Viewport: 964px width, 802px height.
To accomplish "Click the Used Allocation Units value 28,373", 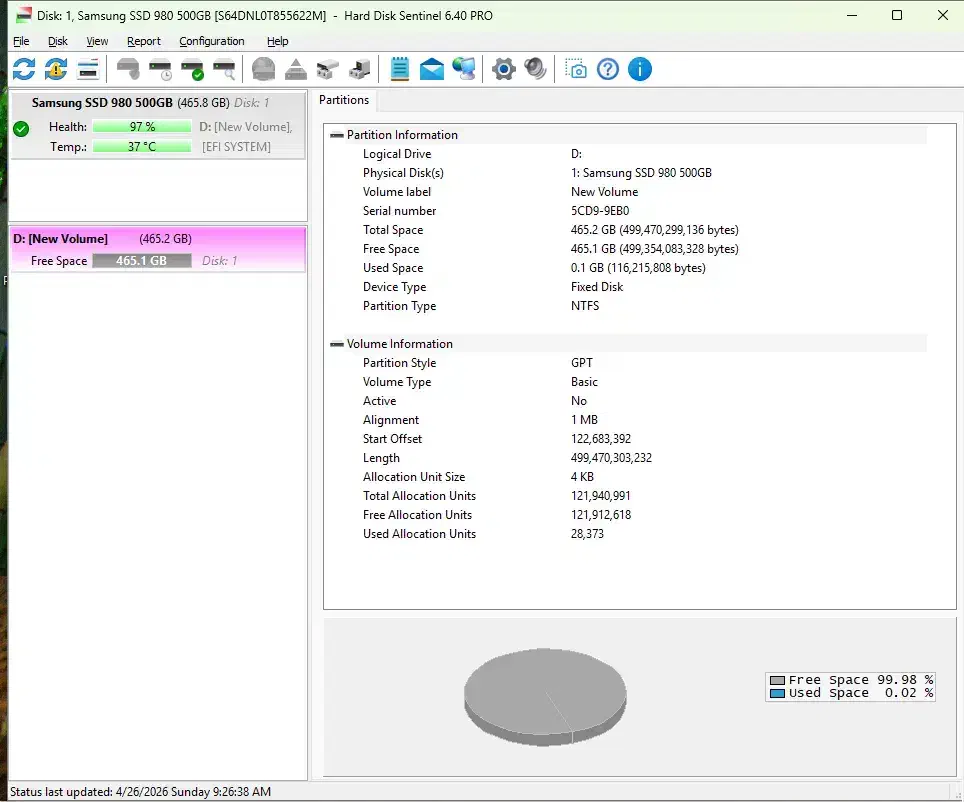I will pyautogui.click(x=587, y=534).
